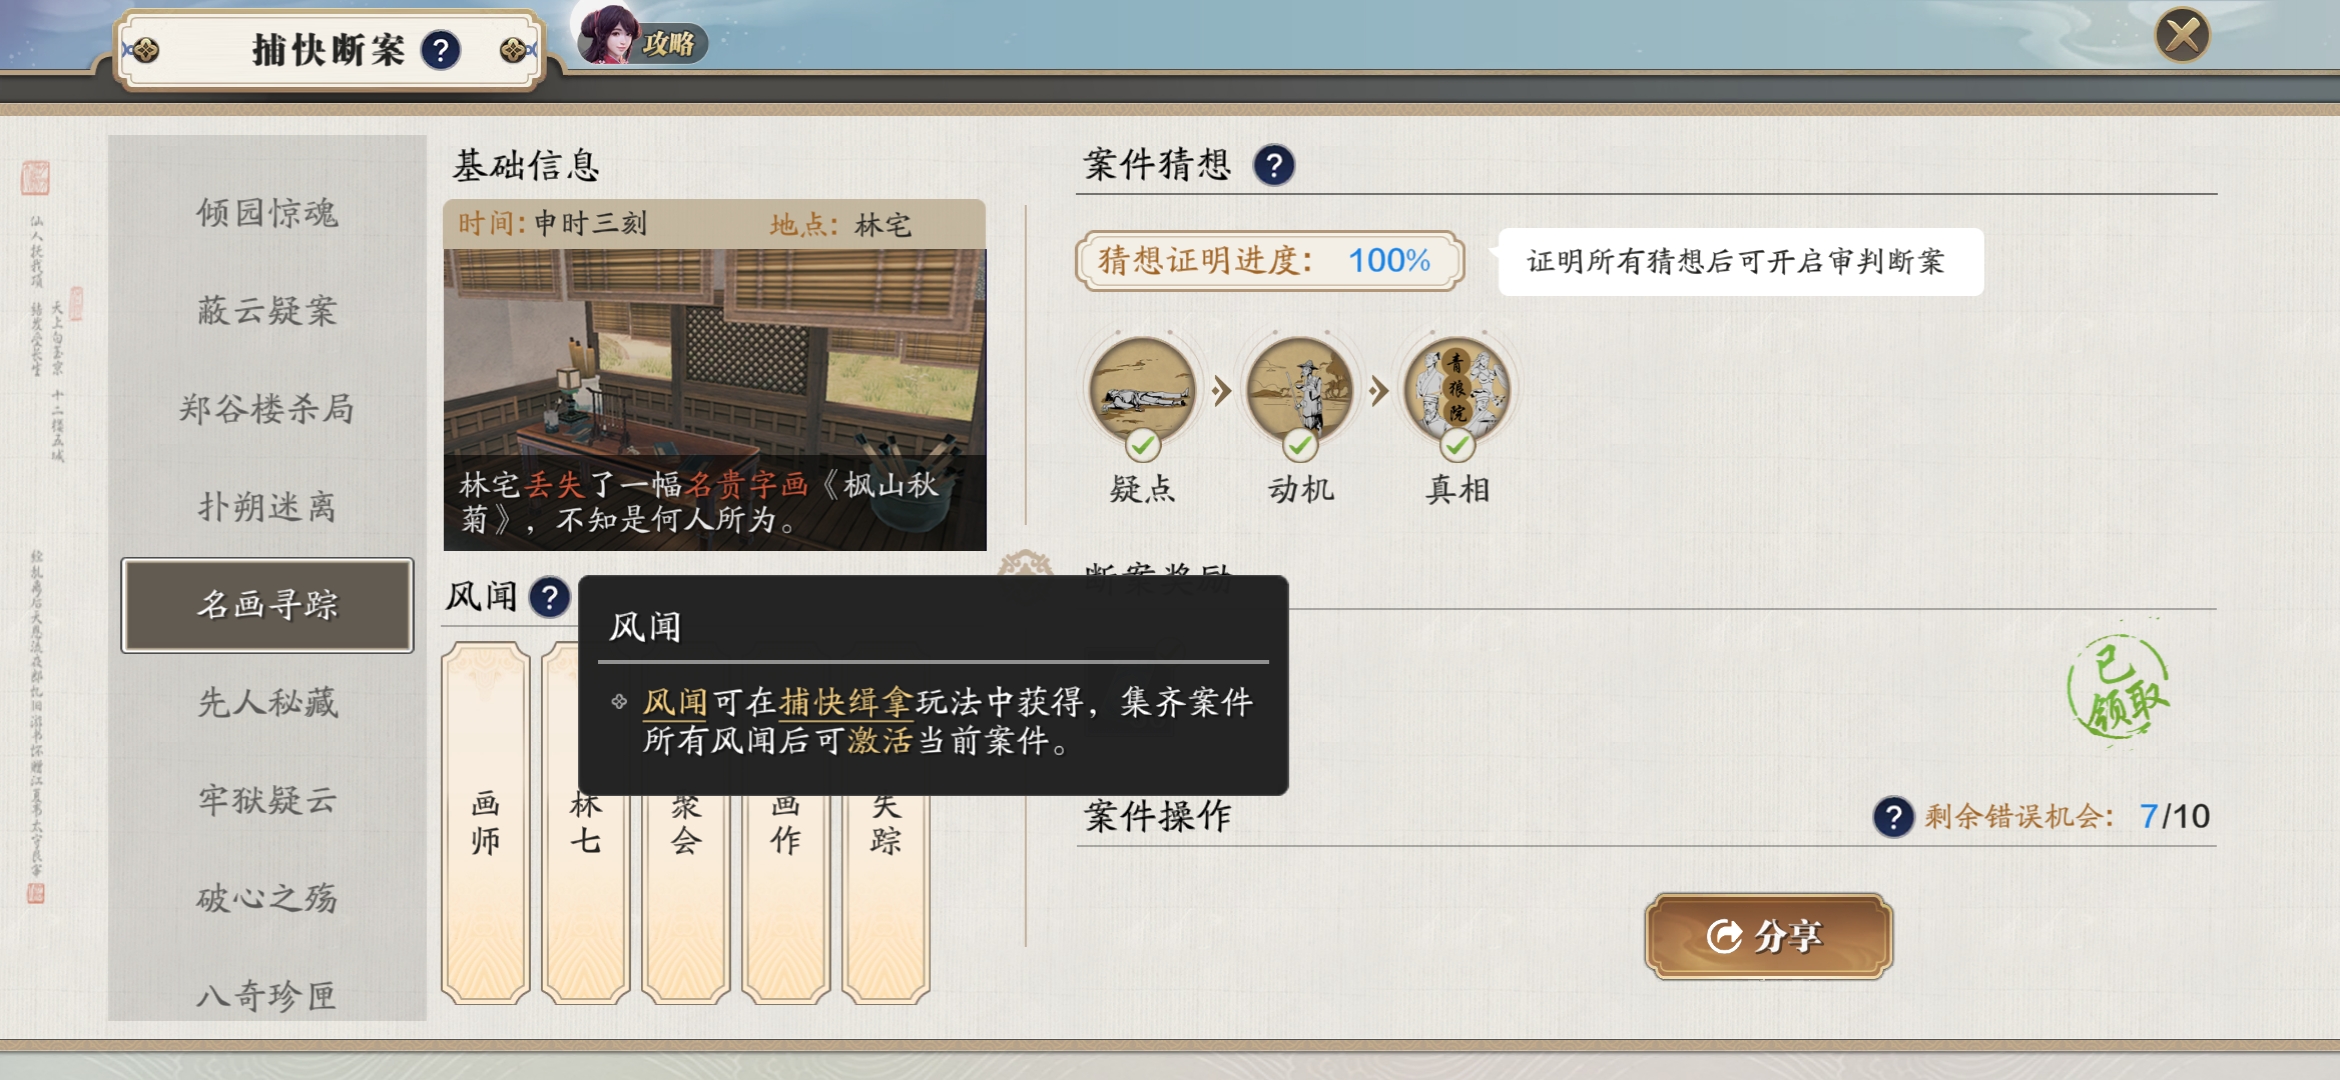Open the 牢狱疑云 case

(x=267, y=800)
